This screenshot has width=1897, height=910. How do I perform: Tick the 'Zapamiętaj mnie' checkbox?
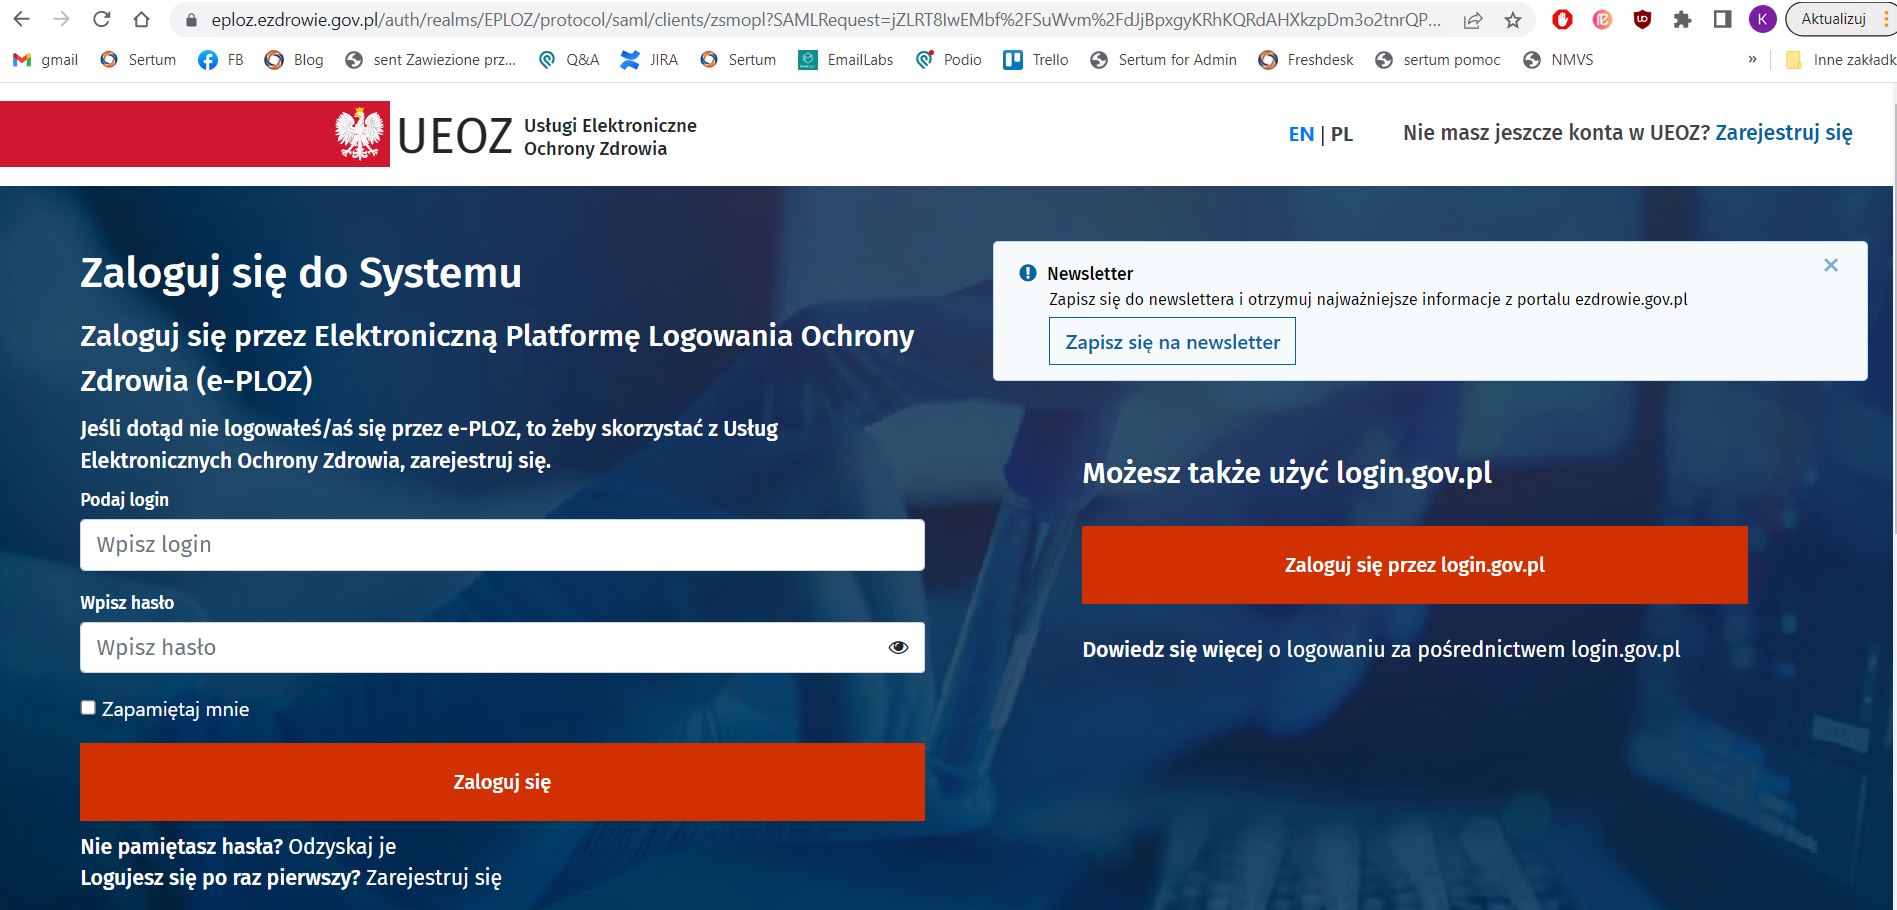pyautogui.click(x=88, y=708)
